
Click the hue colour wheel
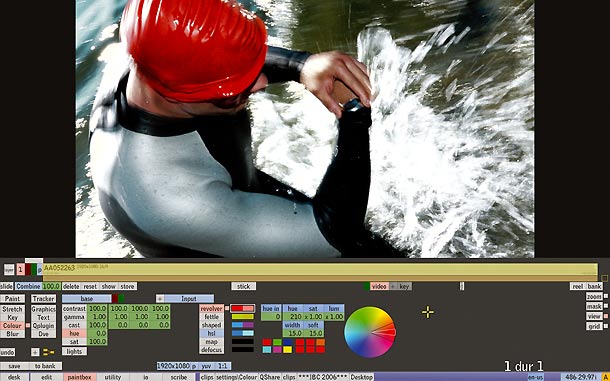370,332
